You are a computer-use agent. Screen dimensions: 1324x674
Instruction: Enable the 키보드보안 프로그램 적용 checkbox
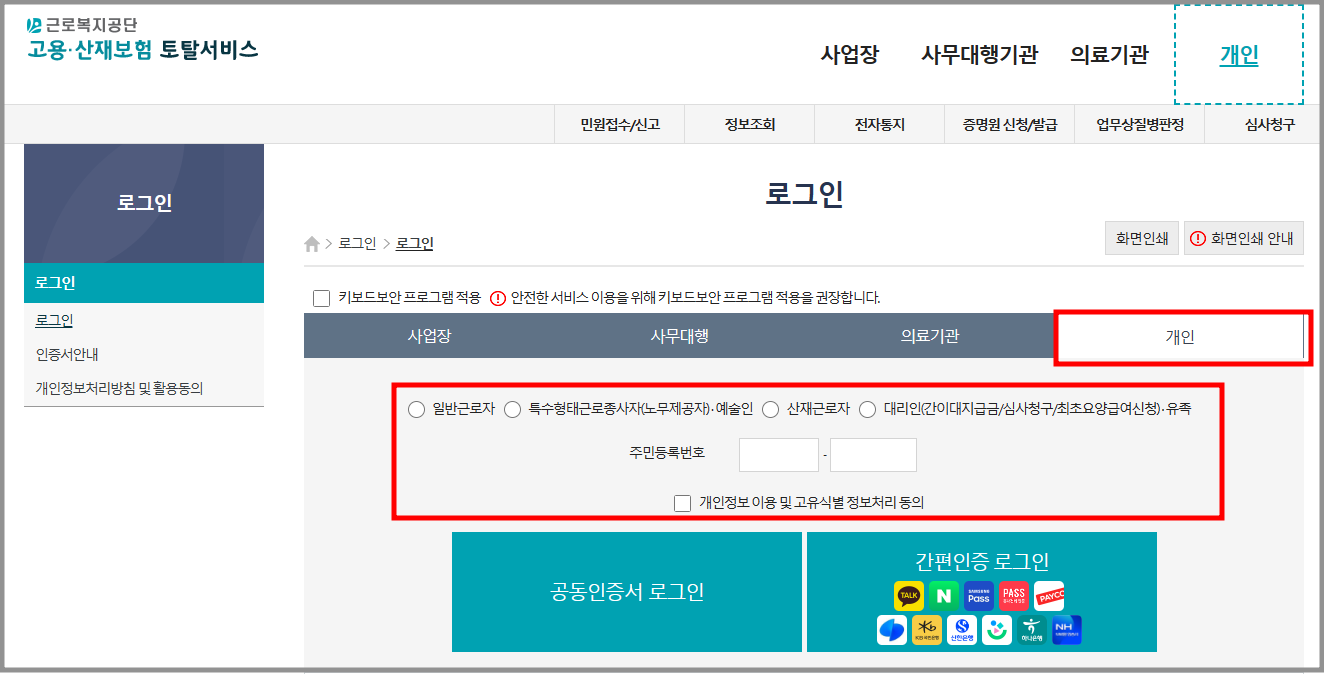point(321,298)
